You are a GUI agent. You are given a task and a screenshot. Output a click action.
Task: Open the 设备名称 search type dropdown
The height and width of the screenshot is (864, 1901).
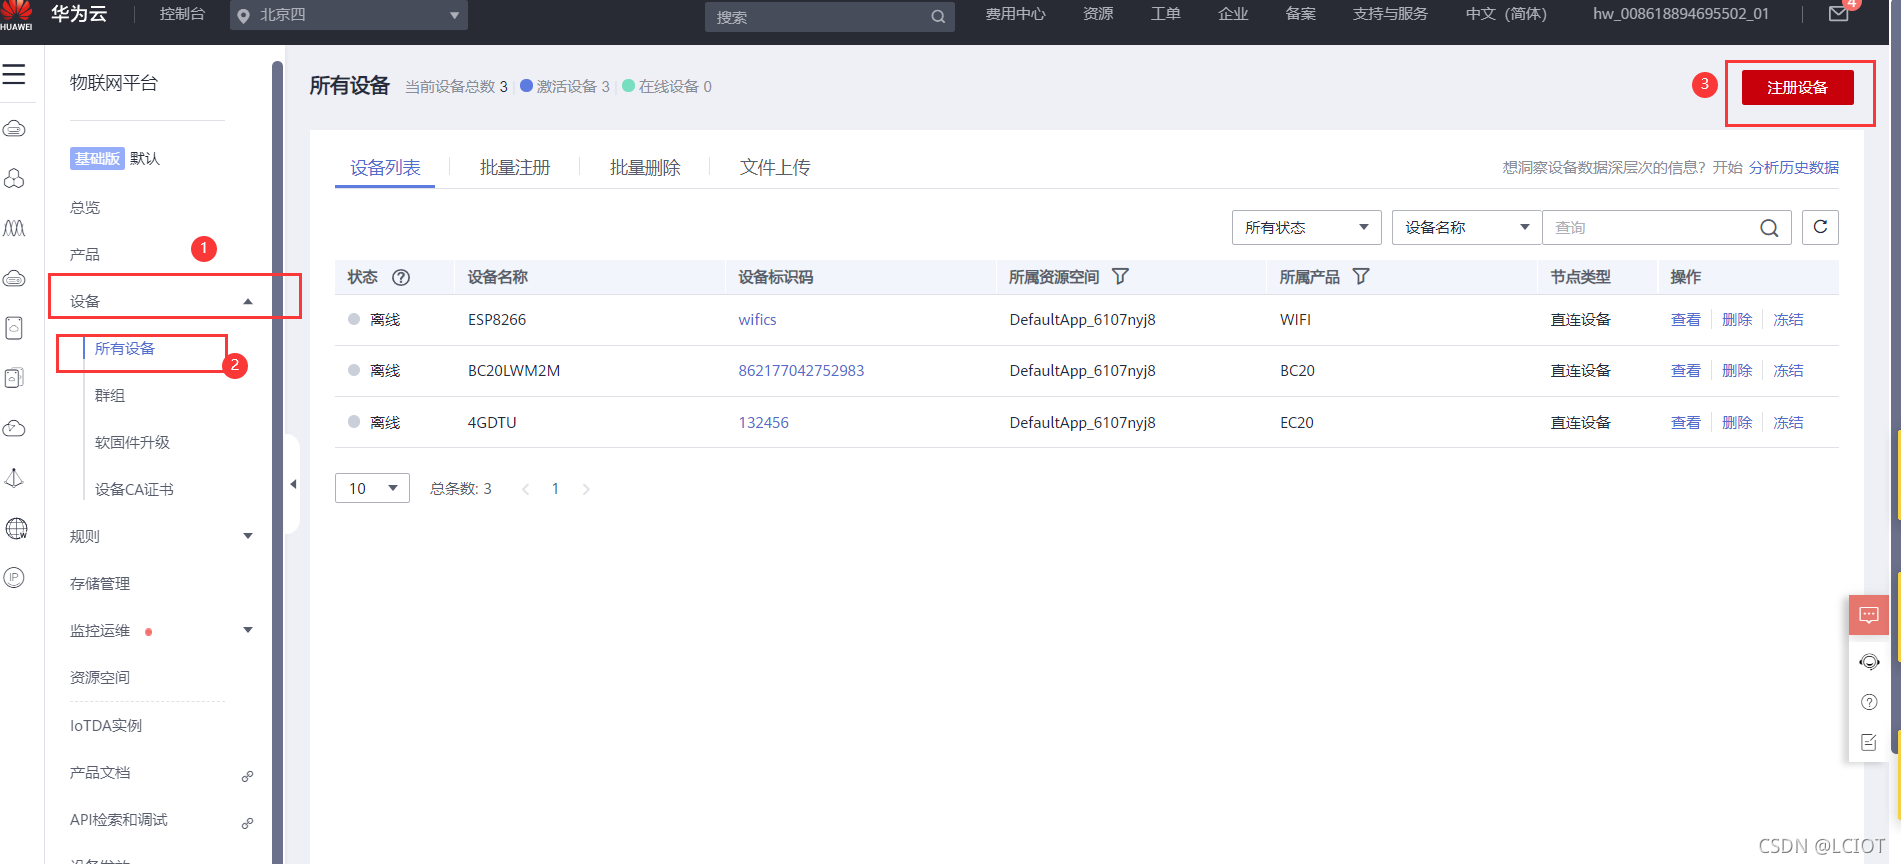click(1467, 227)
